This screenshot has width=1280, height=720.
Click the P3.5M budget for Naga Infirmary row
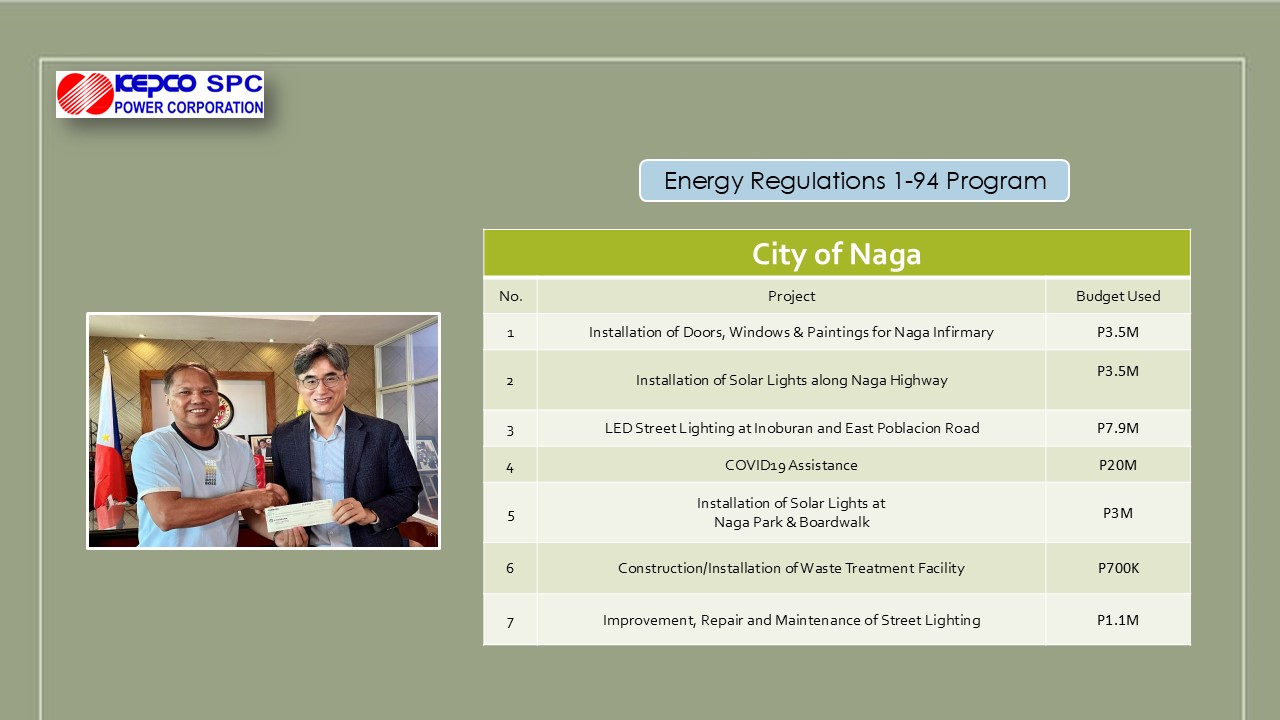[x=1118, y=332]
